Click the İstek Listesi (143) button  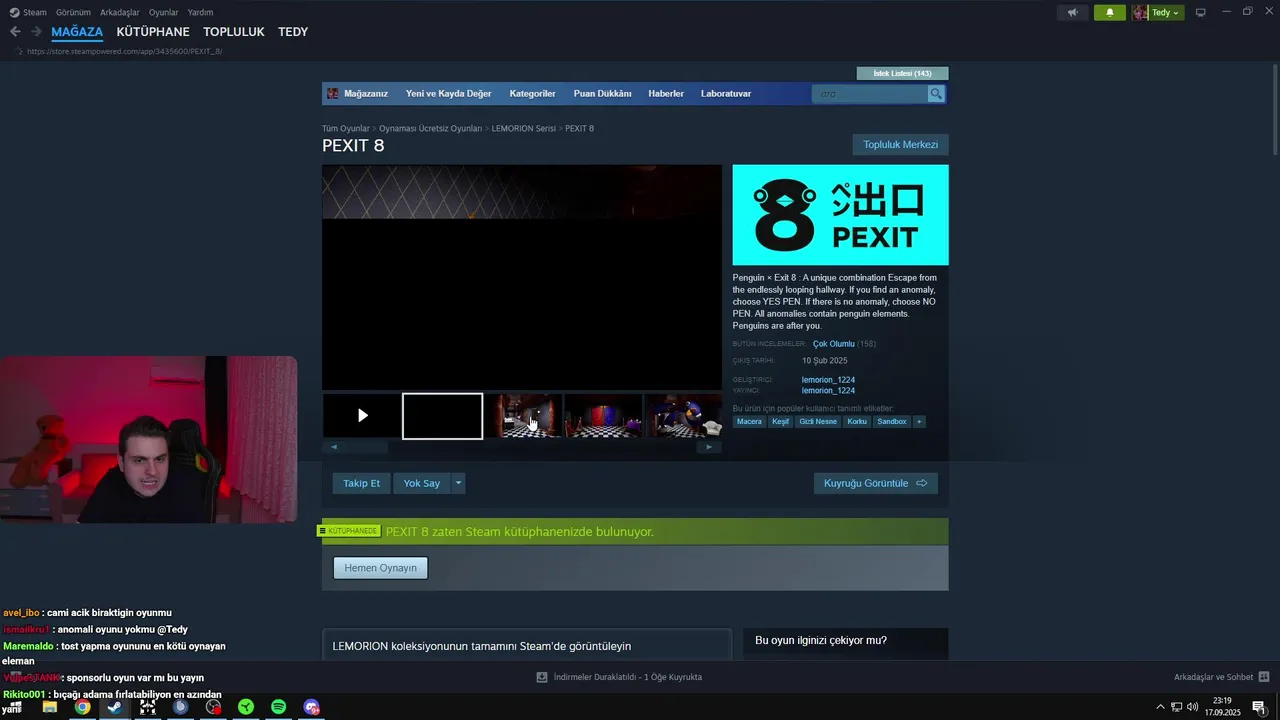(x=902, y=73)
